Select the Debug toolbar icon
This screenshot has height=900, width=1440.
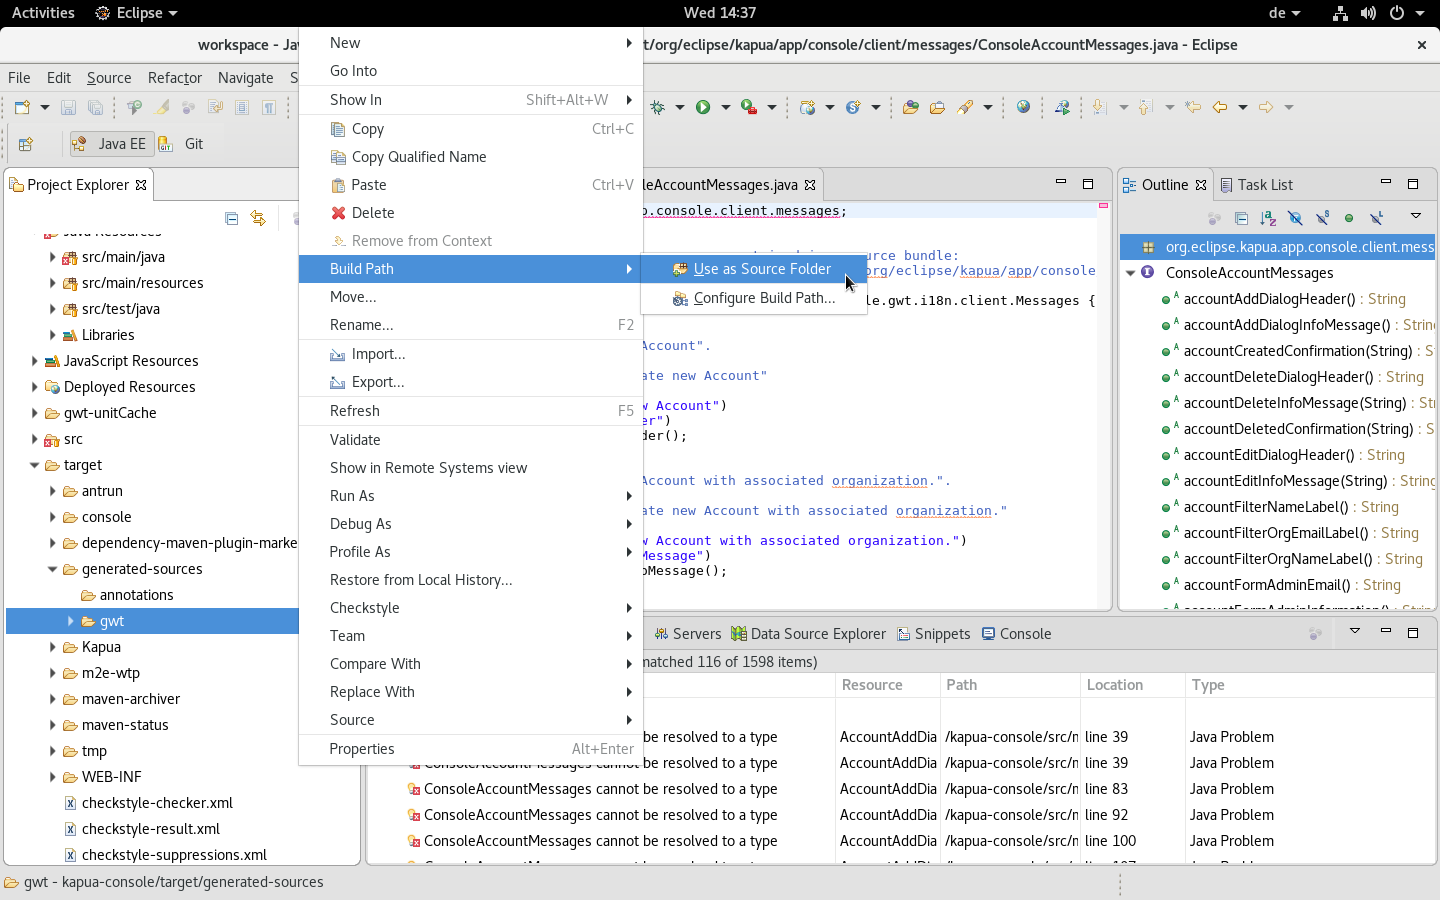tap(657, 107)
